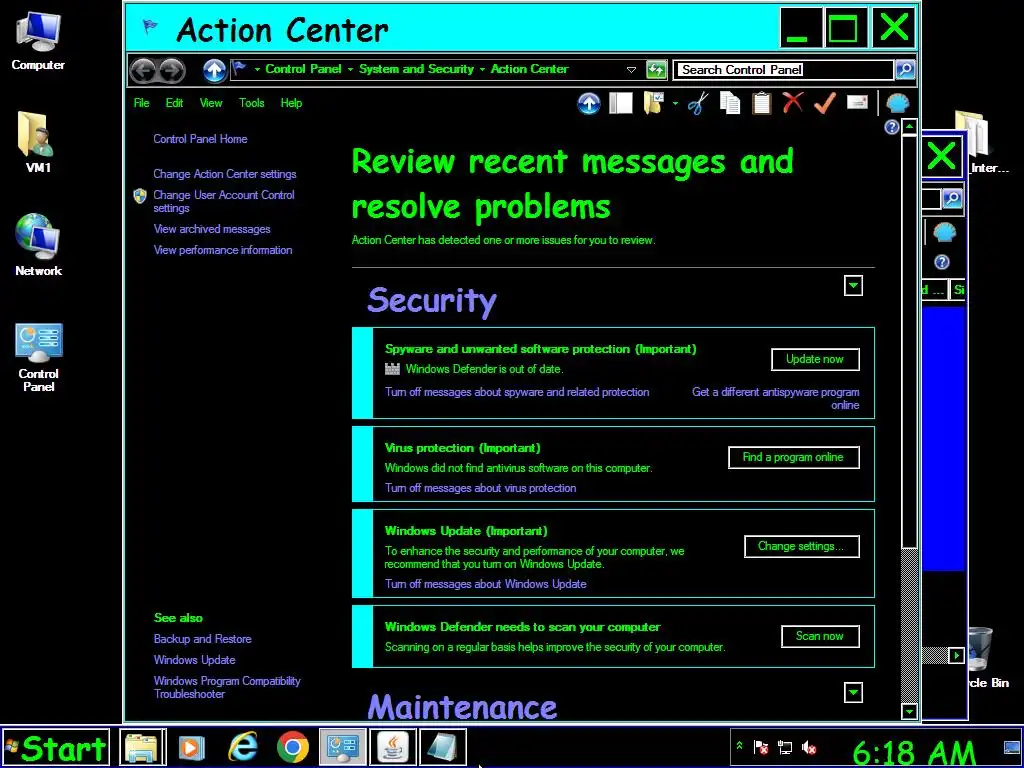Open the Tools menu
This screenshot has width=1024, height=768.
pyautogui.click(x=251, y=103)
